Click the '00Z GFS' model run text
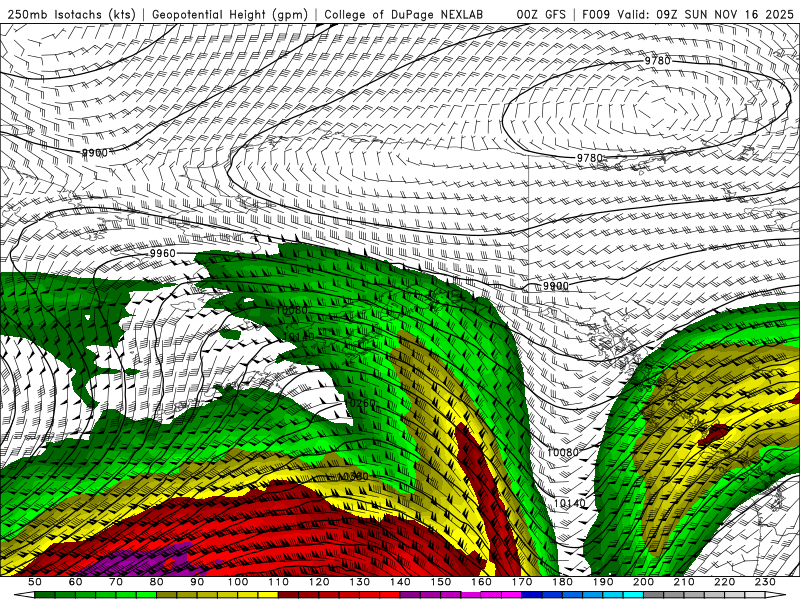Screen dimensions: 800x600 tap(541, 15)
